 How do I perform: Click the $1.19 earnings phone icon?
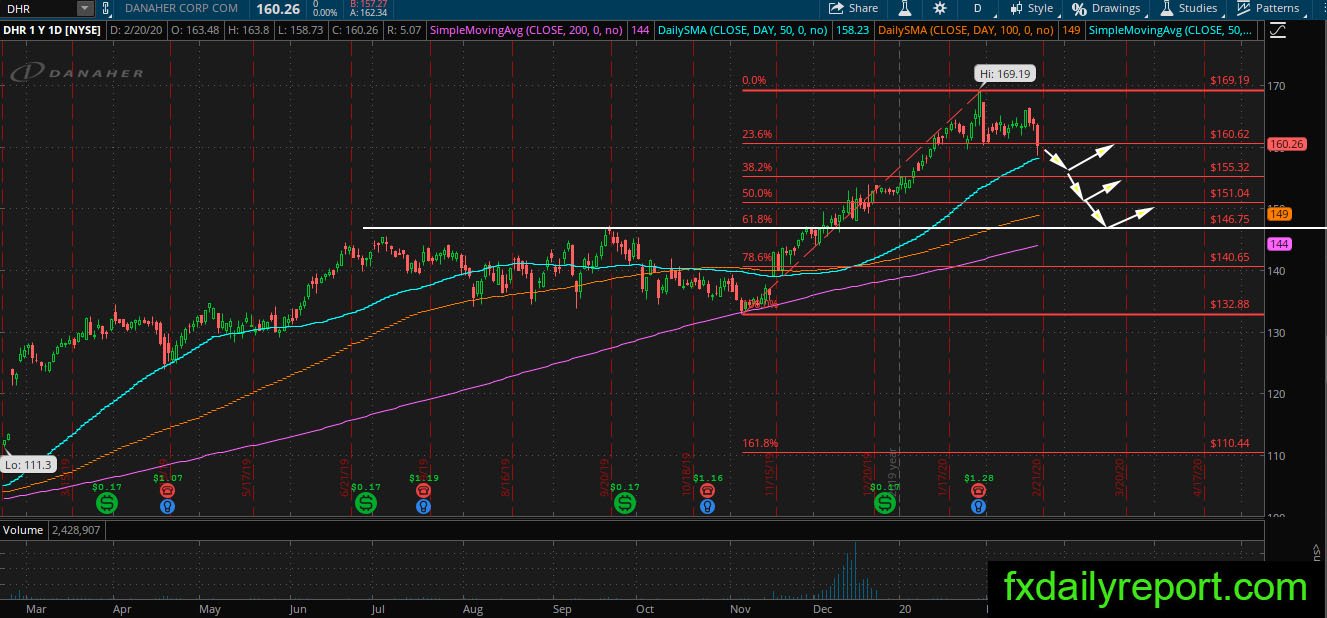pos(424,491)
